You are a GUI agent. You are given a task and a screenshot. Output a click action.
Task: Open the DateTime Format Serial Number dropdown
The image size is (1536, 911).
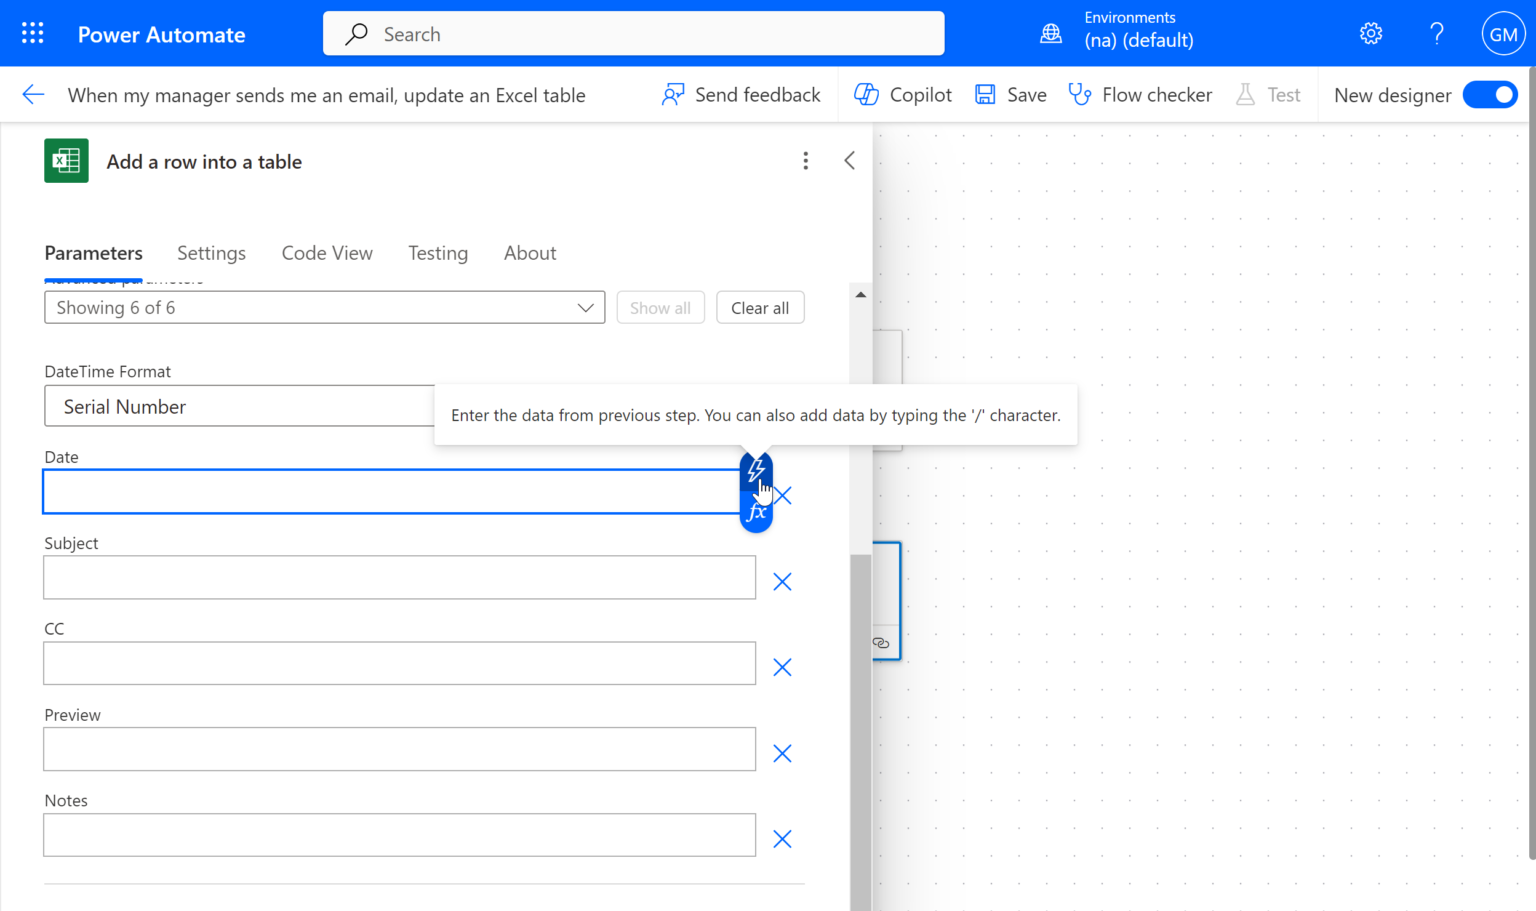(x=240, y=407)
